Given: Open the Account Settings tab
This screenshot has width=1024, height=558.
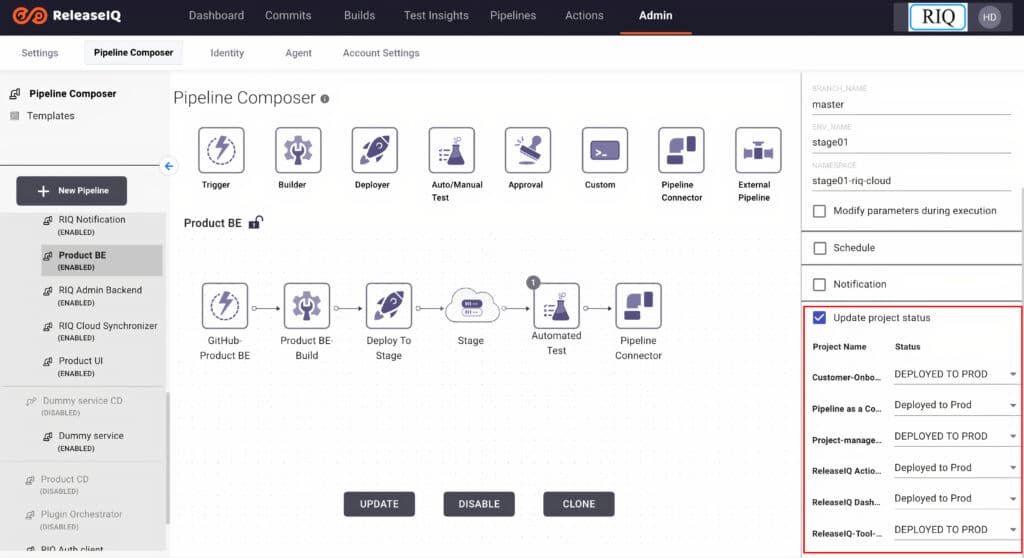Looking at the screenshot, I should pos(381,53).
